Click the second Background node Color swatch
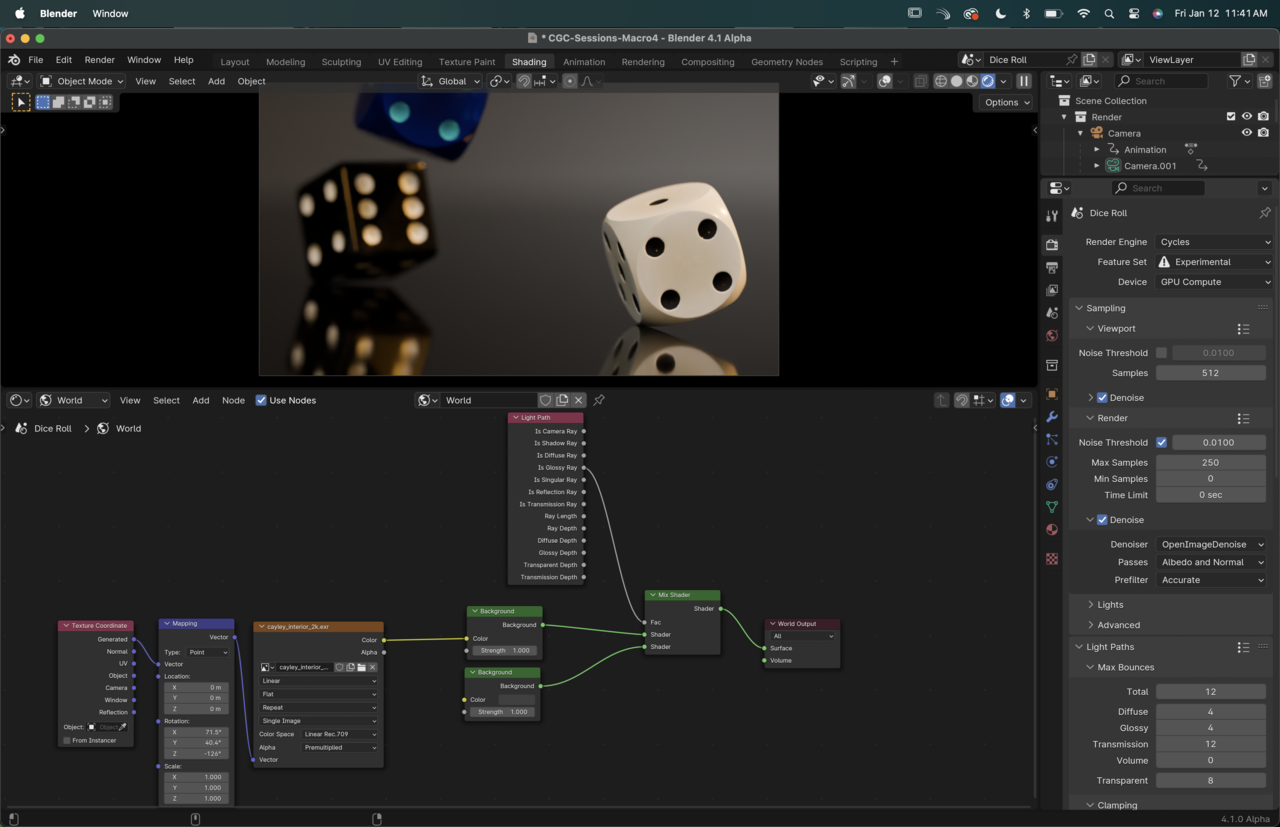The image size is (1280, 827). point(517,699)
